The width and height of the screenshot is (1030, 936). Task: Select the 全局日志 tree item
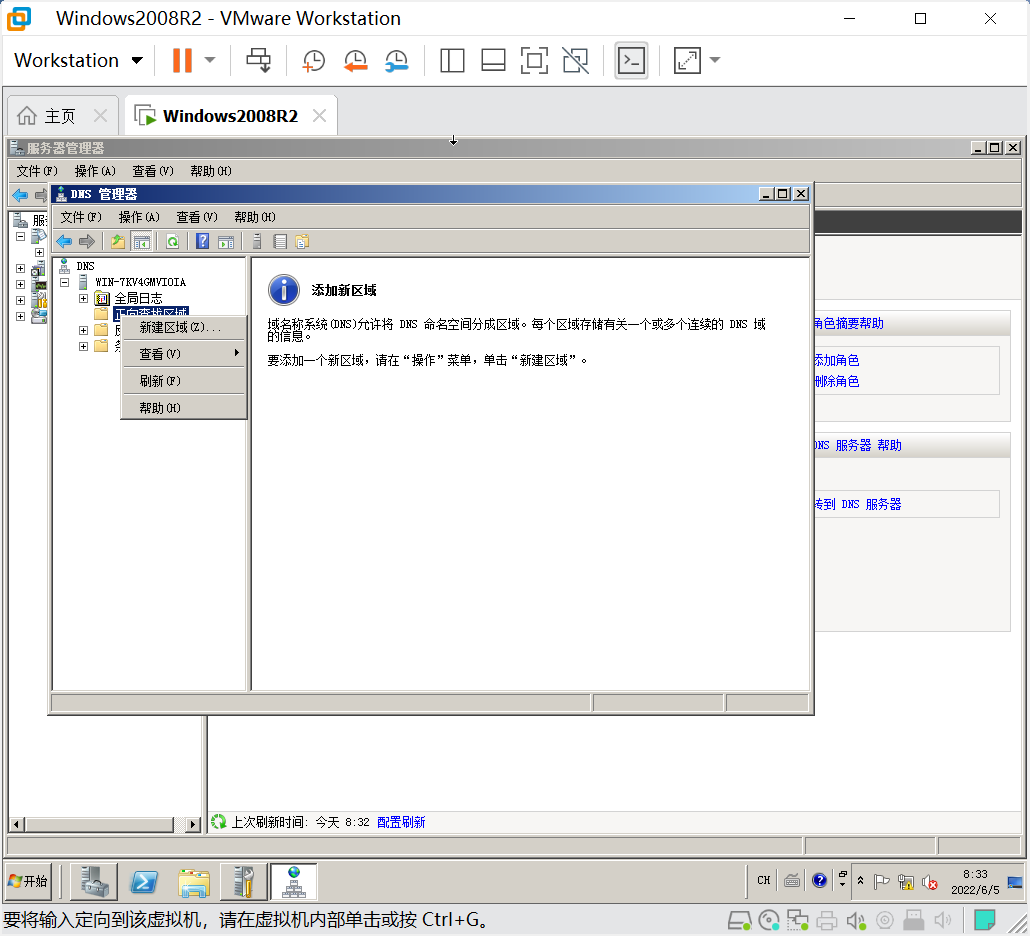pos(138,298)
